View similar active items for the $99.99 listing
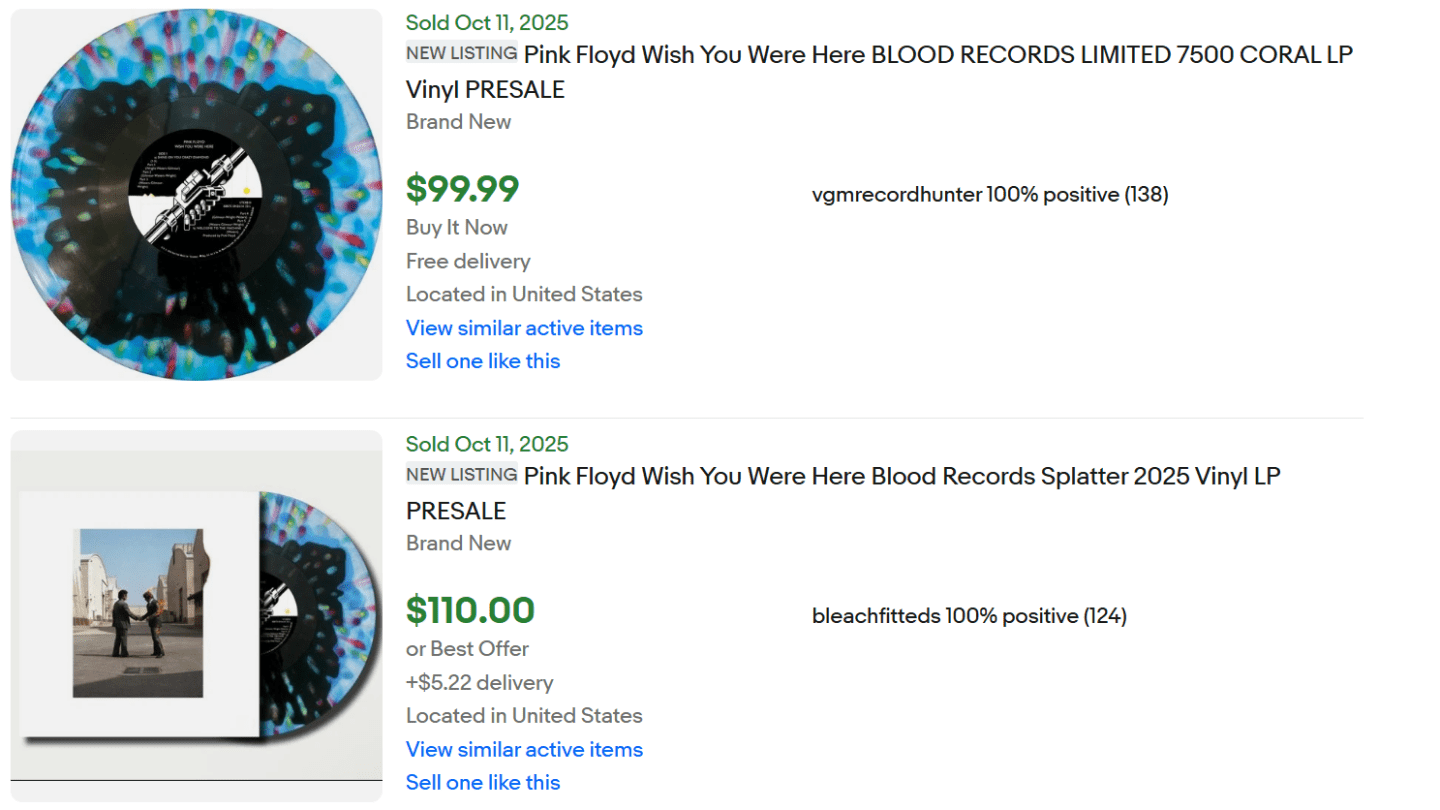The width and height of the screenshot is (1440, 810). (524, 328)
